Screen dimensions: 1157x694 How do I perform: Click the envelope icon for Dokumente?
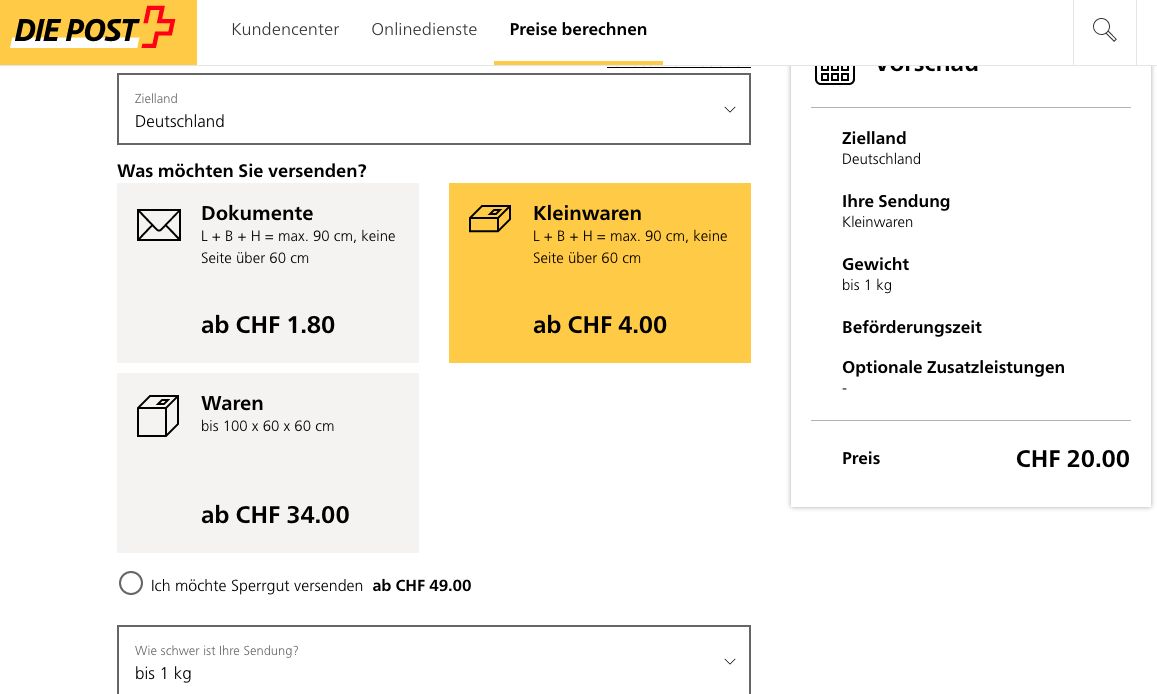click(158, 225)
